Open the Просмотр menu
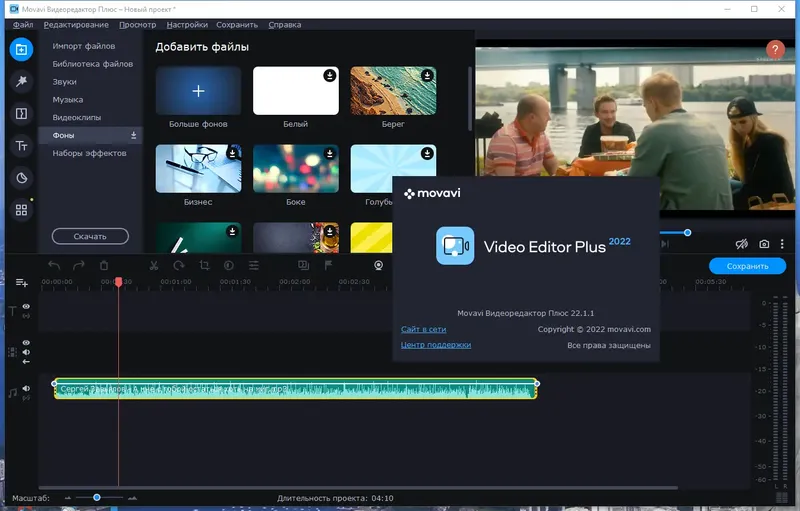The width and height of the screenshot is (800, 511). click(138, 24)
